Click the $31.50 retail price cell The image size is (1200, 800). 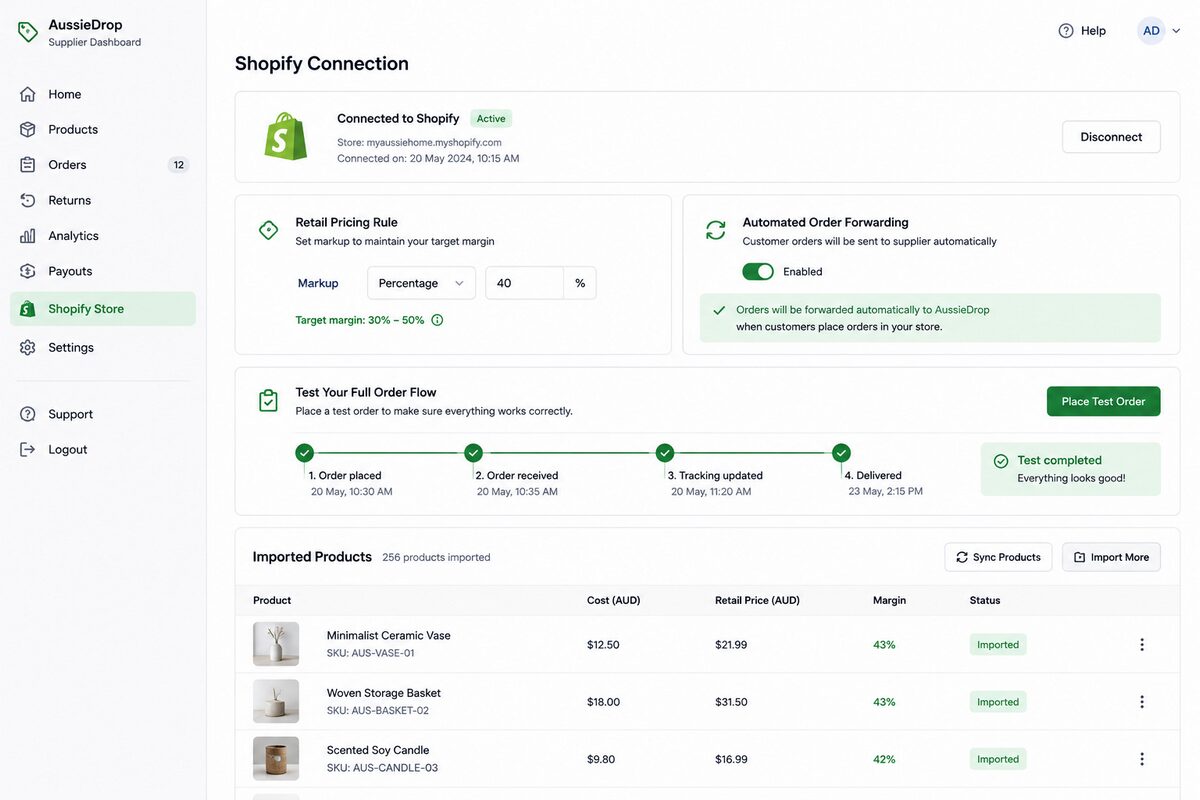point(731,702)
